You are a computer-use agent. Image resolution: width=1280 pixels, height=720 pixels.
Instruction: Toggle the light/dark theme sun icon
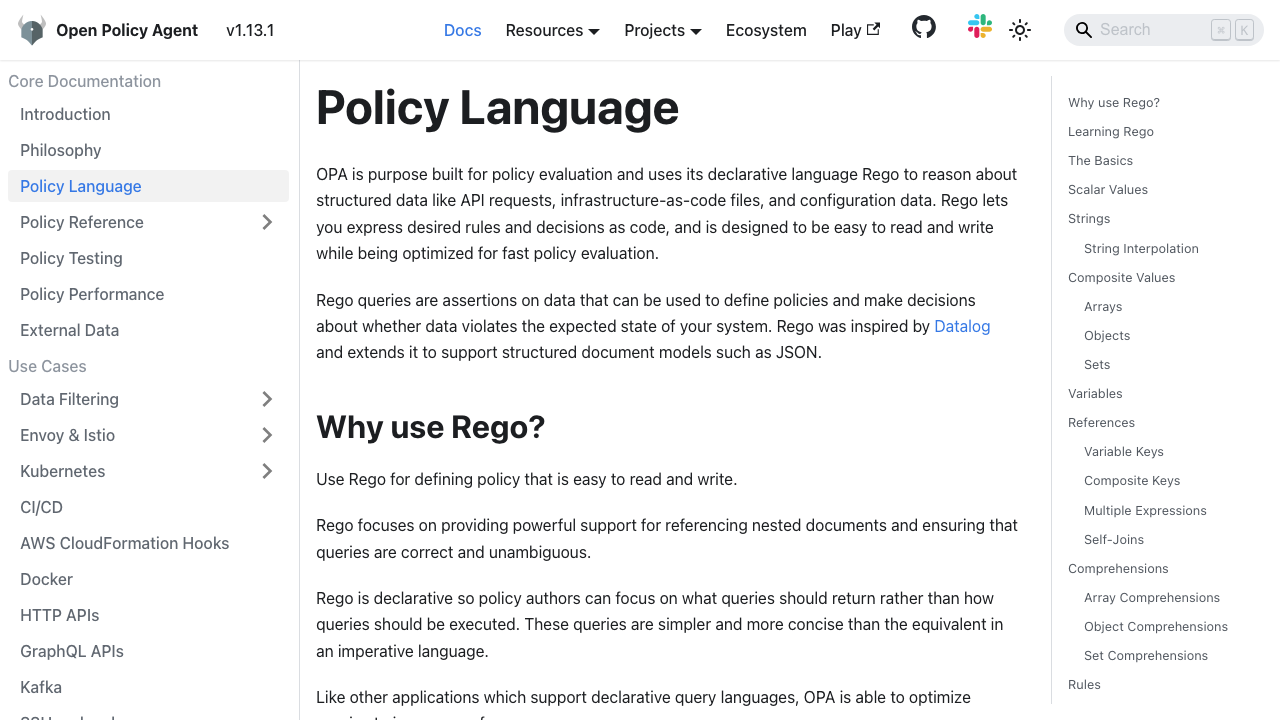coord(1020,30)
